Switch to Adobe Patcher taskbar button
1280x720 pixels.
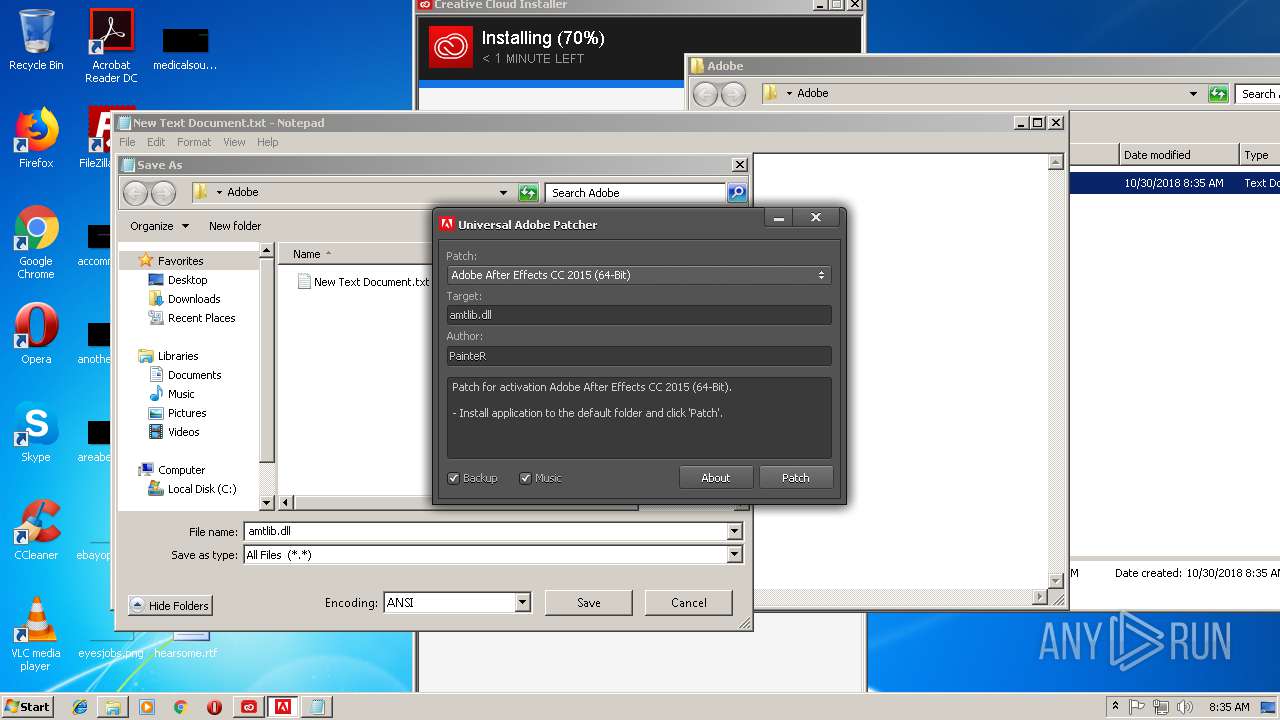click(x=283, y=707)
